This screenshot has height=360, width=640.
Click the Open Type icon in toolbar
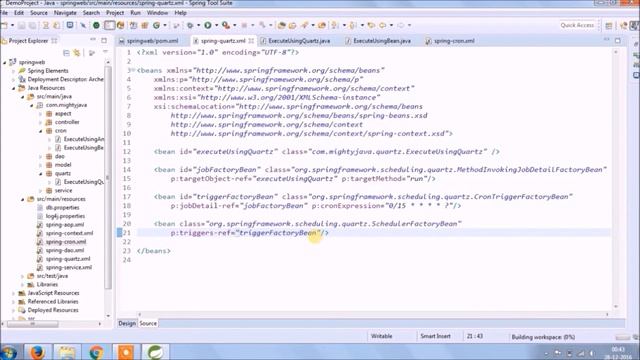pos(281,25)
